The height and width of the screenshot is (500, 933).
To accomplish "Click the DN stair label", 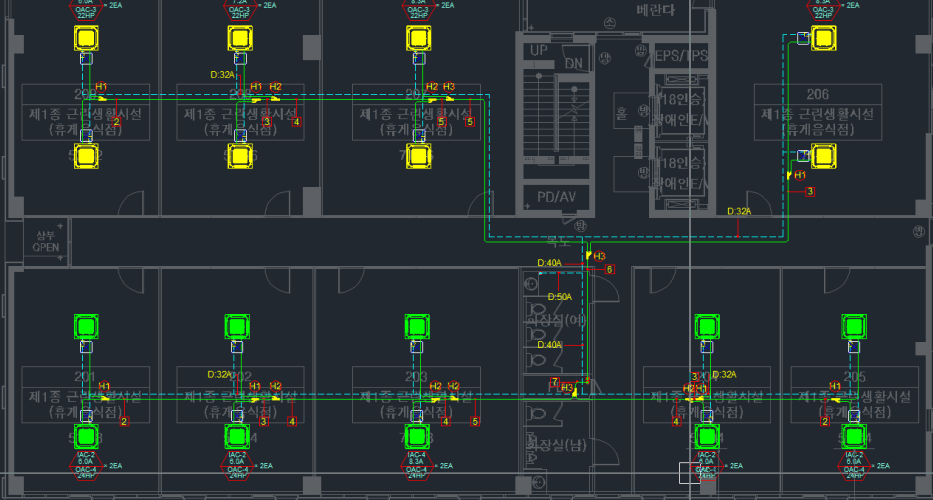I will pos(573,63).
